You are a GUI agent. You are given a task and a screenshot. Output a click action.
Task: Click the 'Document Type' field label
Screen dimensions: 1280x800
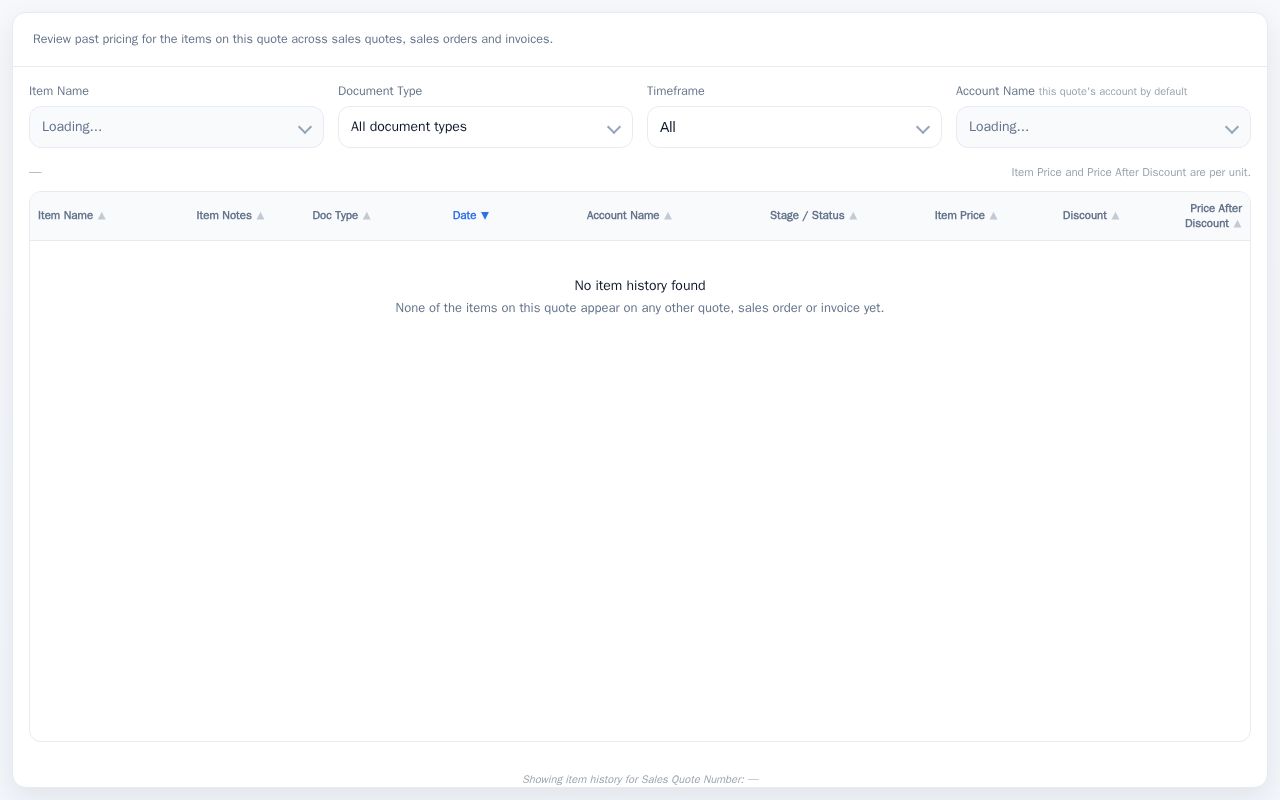click(380, 91)
